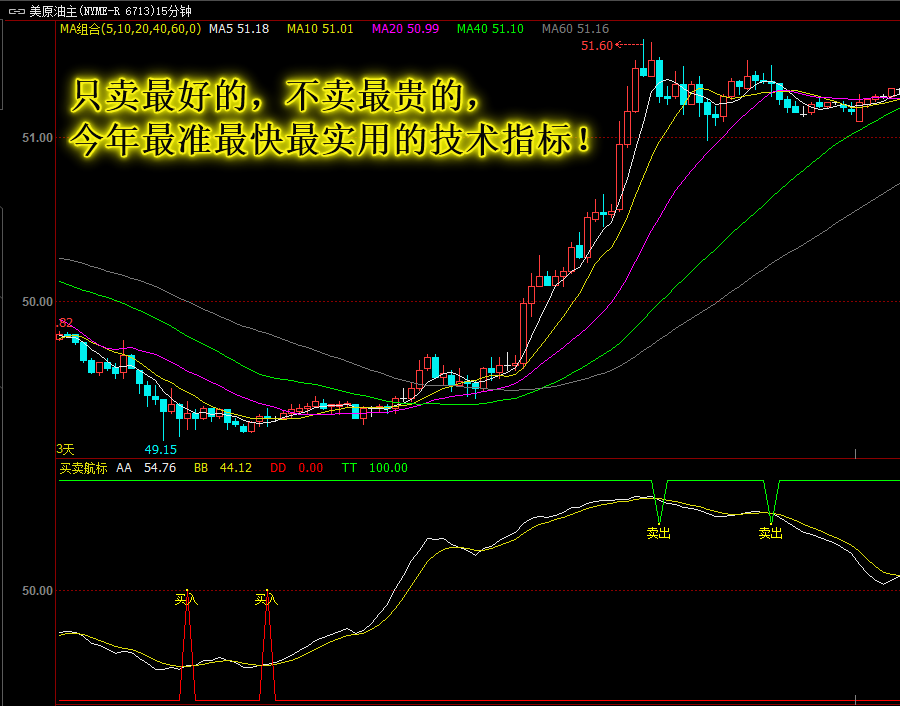The width and height of the screenshot is (900, 706).
Task: Click the 50.00 label on indicator panel axis
Action: [38, 591]
